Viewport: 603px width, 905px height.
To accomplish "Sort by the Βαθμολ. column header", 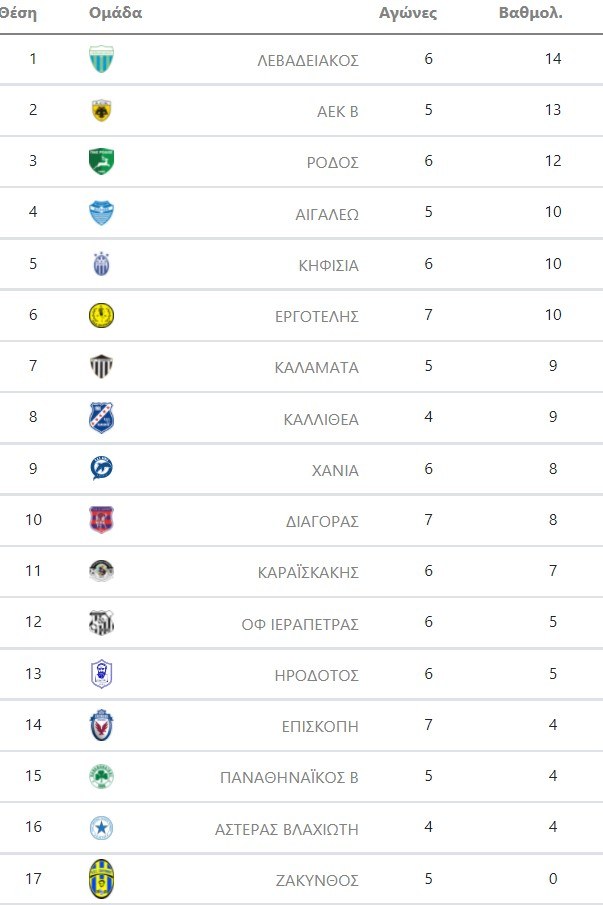I will pos(530,14).
